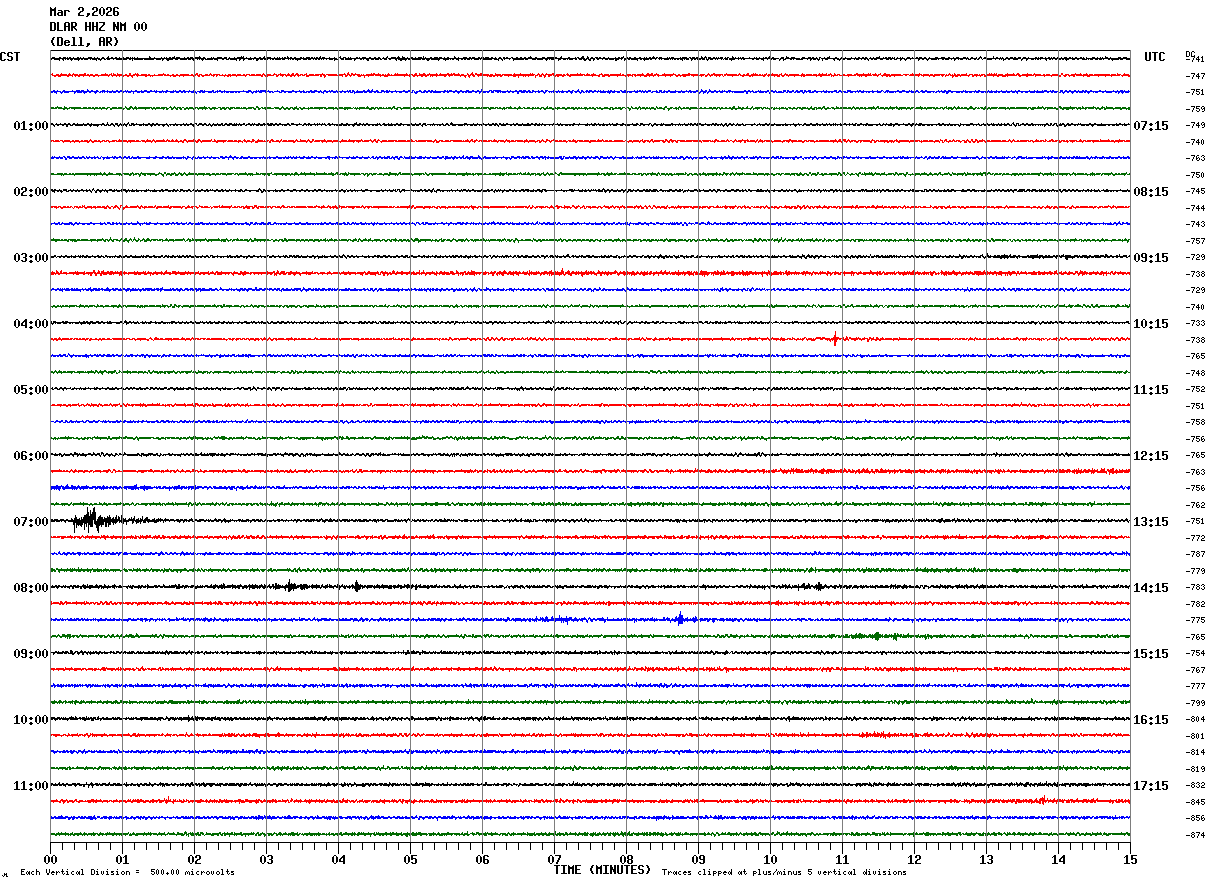The height and width of the screenshot is (886, 1210).
Task: Click the blue burst near minute 9 on 08:30 trace
Action: point(680,619)
